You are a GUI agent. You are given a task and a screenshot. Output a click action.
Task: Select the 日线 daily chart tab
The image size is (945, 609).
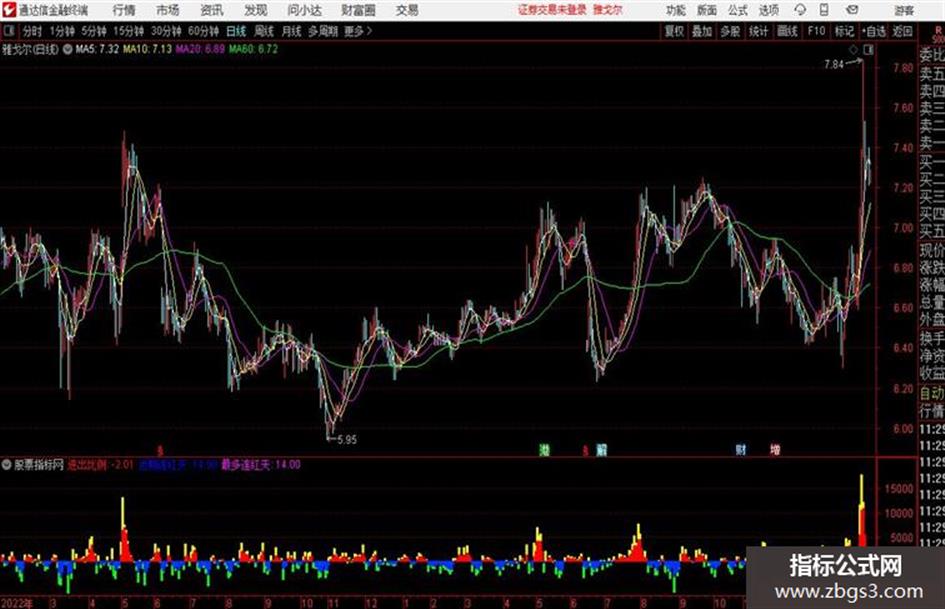pos(236,31)
